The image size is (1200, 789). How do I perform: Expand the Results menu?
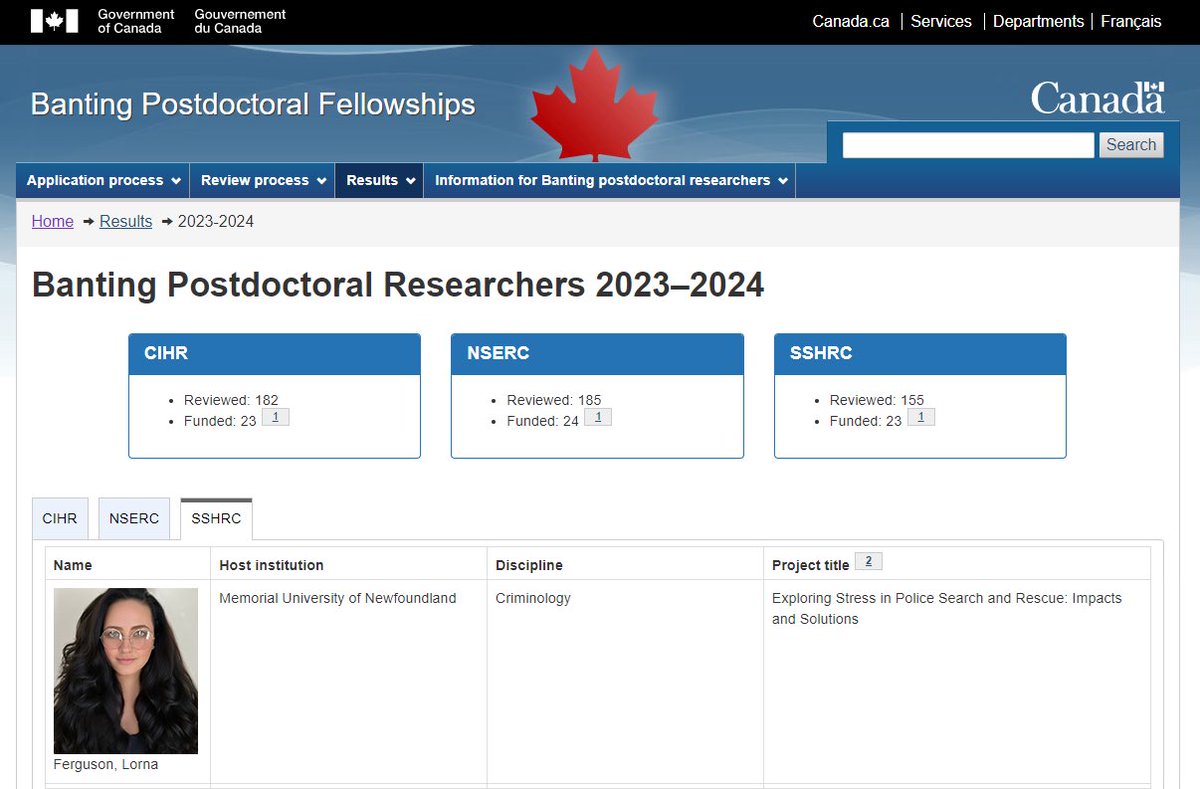point(379,181)
